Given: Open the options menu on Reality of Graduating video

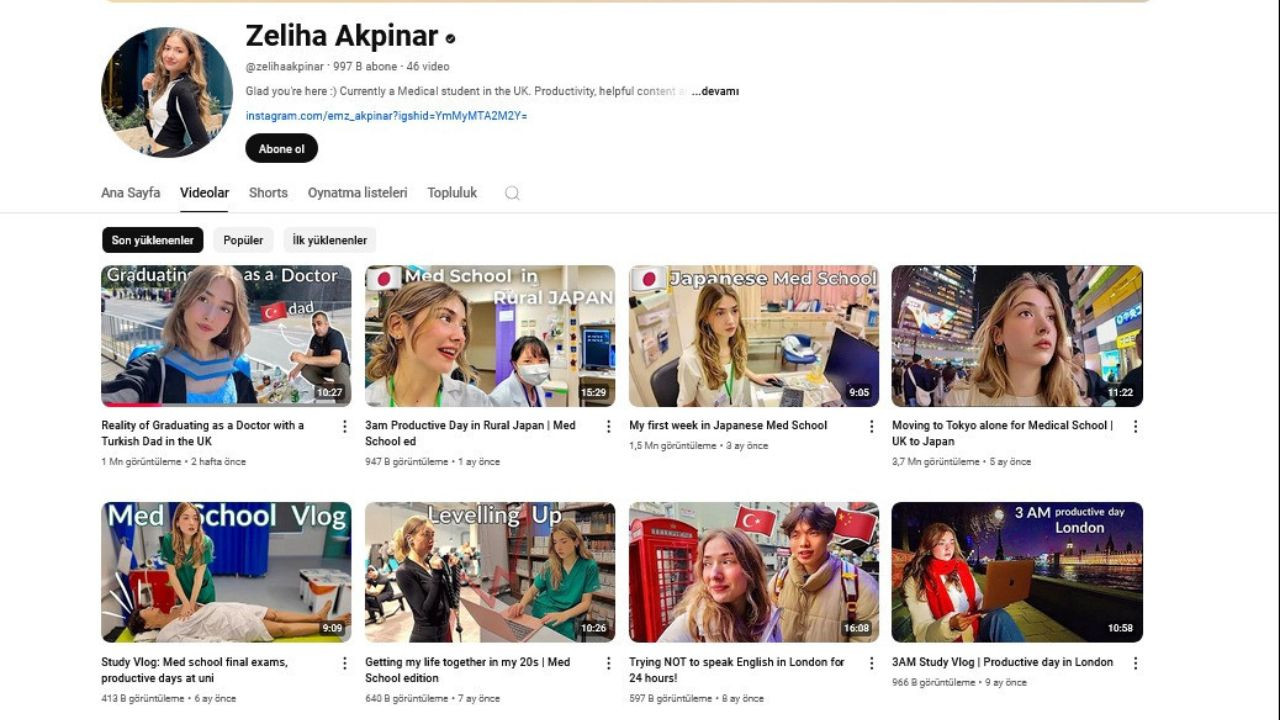Looking at the screenshot, I should pos(344,425).
